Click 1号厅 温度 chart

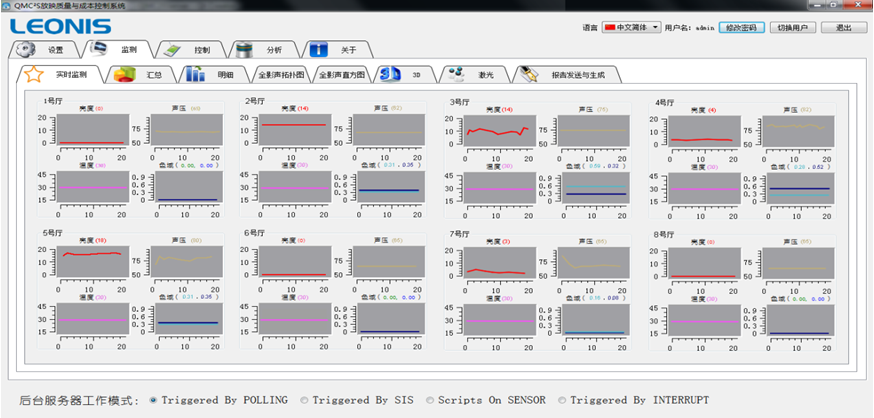coord(91,187)
